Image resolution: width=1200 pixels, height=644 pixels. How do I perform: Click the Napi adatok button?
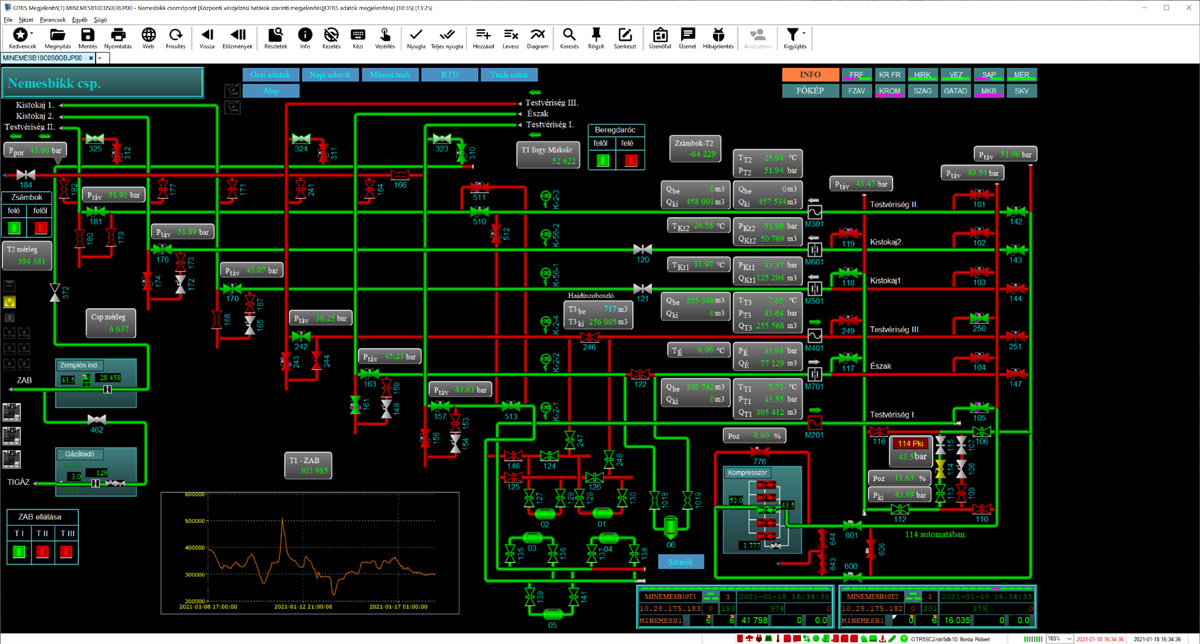click(x=331, y=75)
